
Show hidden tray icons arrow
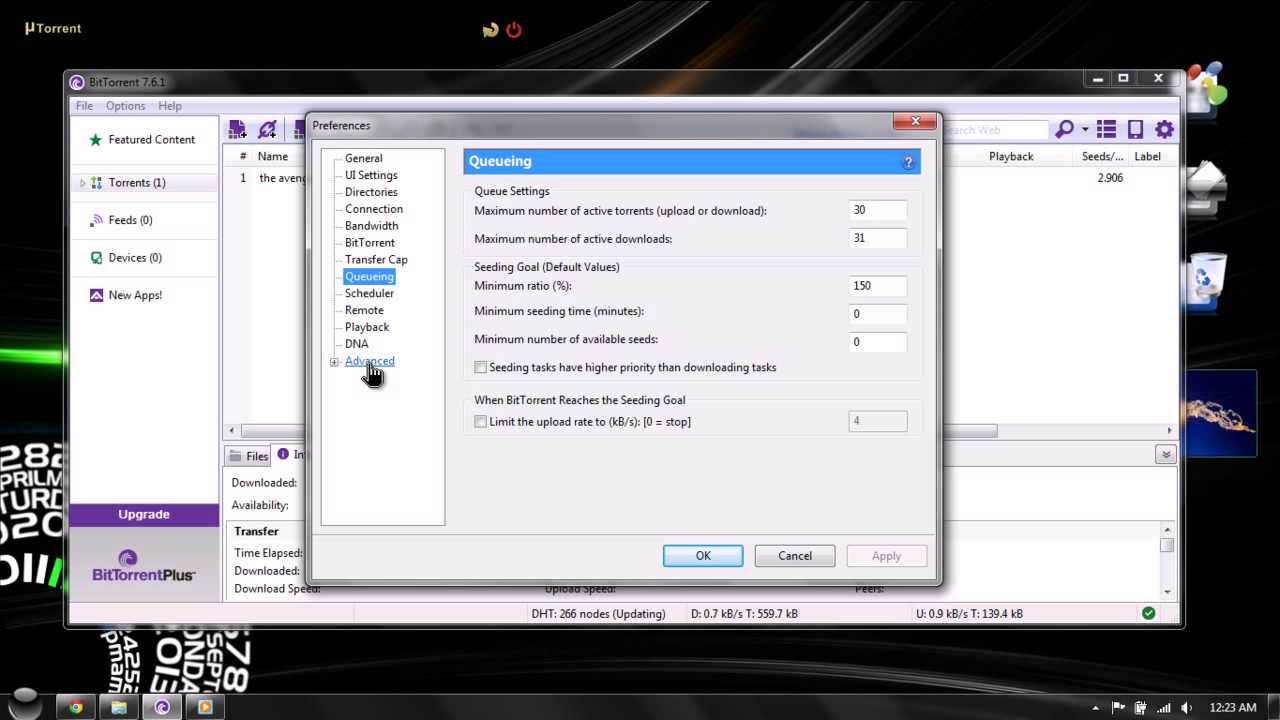point(1096,708)
